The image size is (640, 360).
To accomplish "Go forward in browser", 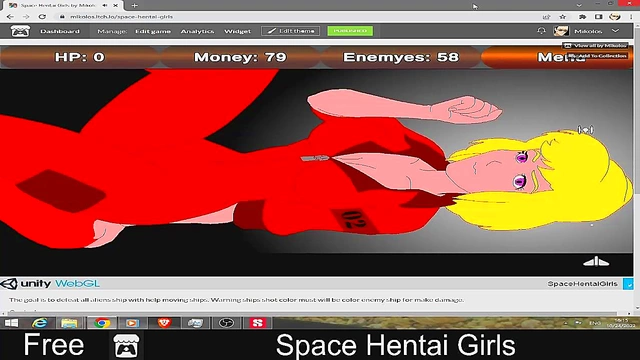I will (26, 17).
